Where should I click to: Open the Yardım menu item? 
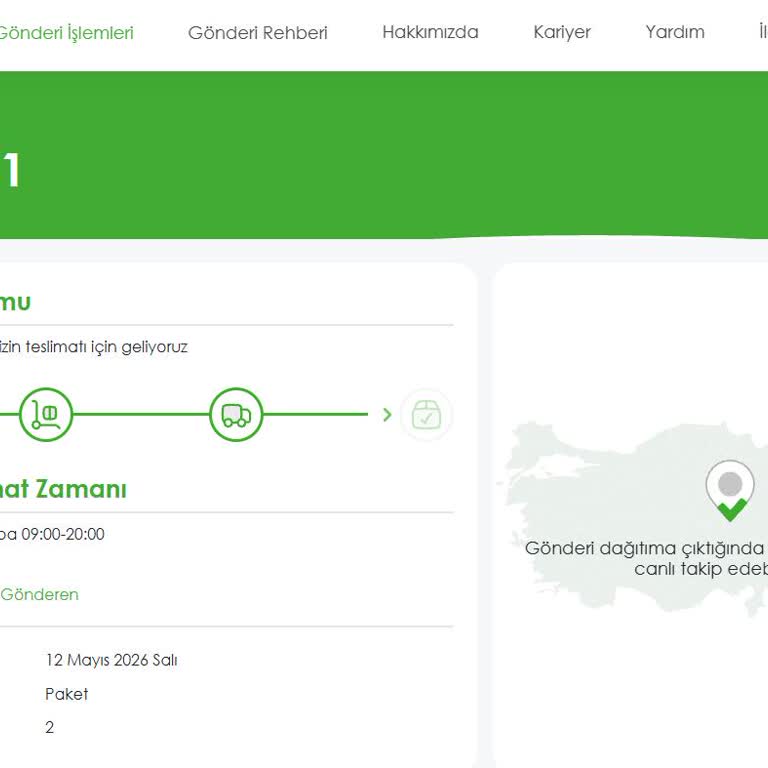[674, 32]
